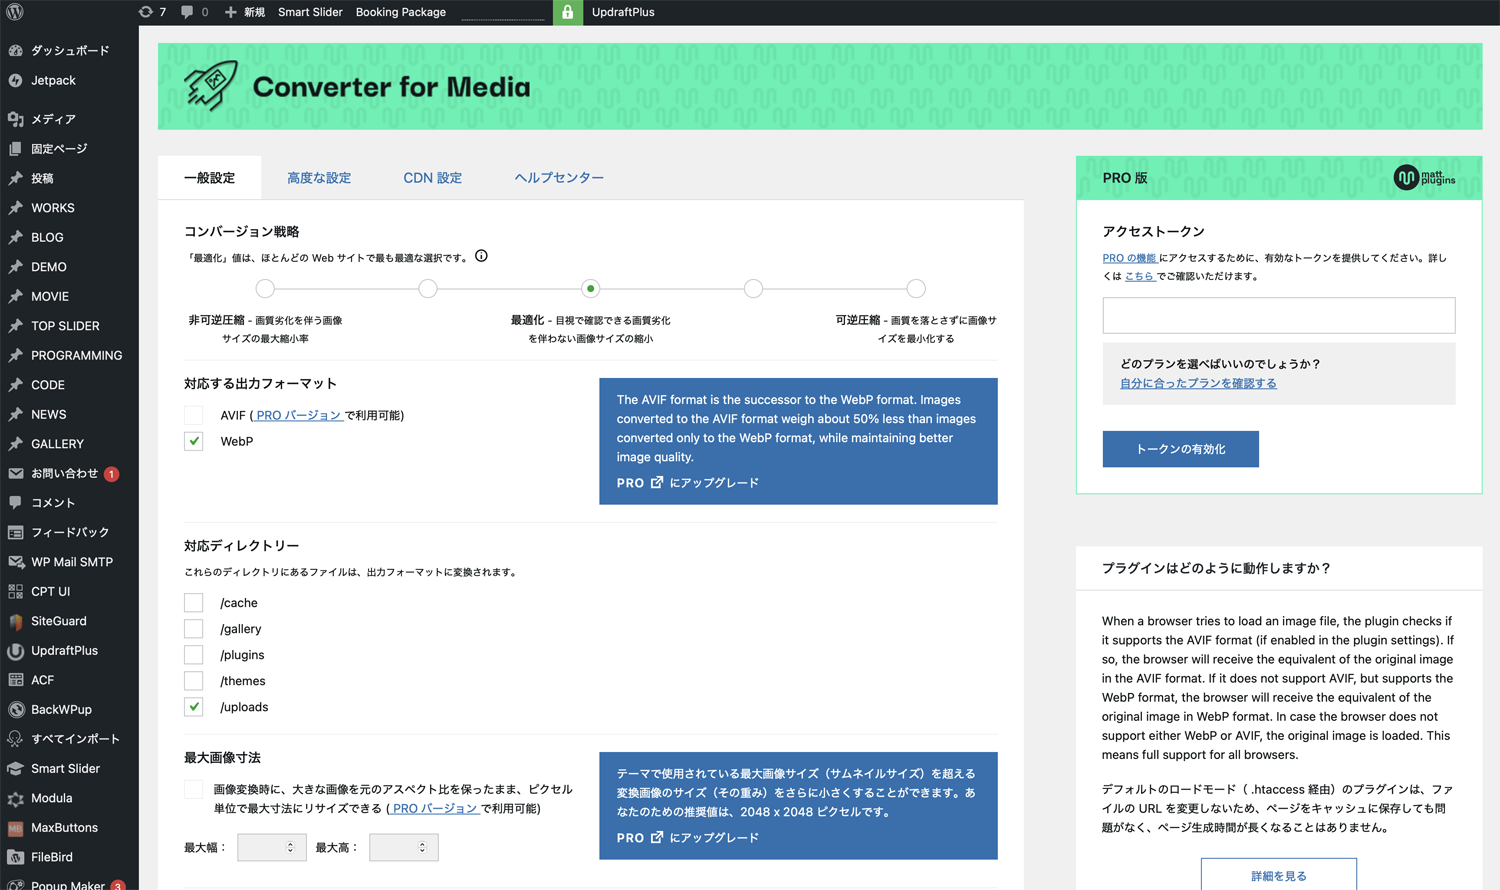Switch to the 高度な設定 tab

319,178
